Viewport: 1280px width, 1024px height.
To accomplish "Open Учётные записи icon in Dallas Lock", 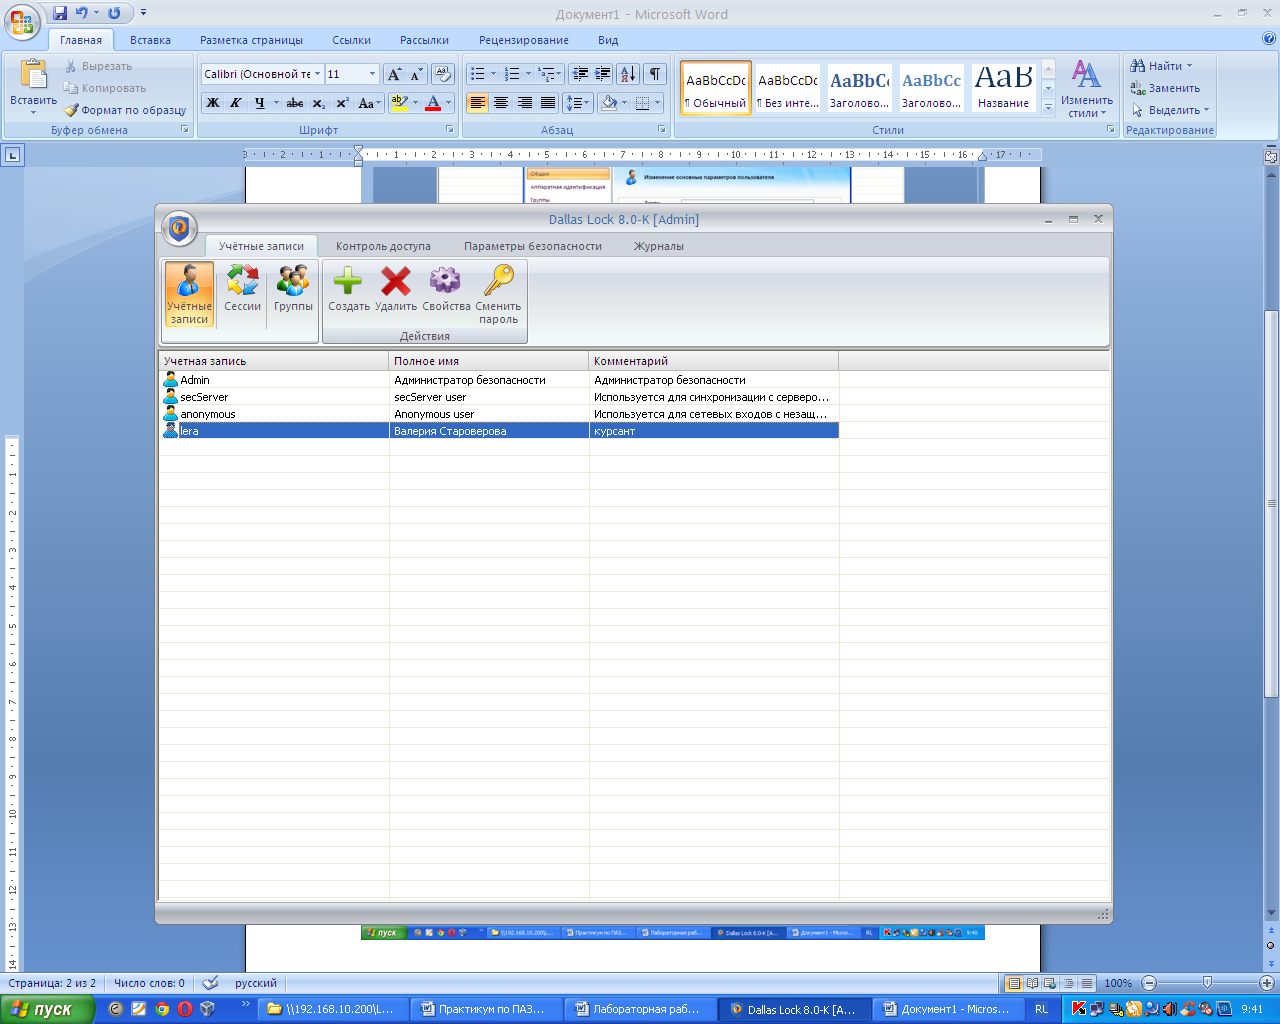I will pyautogui.click(x=189, y=294).
